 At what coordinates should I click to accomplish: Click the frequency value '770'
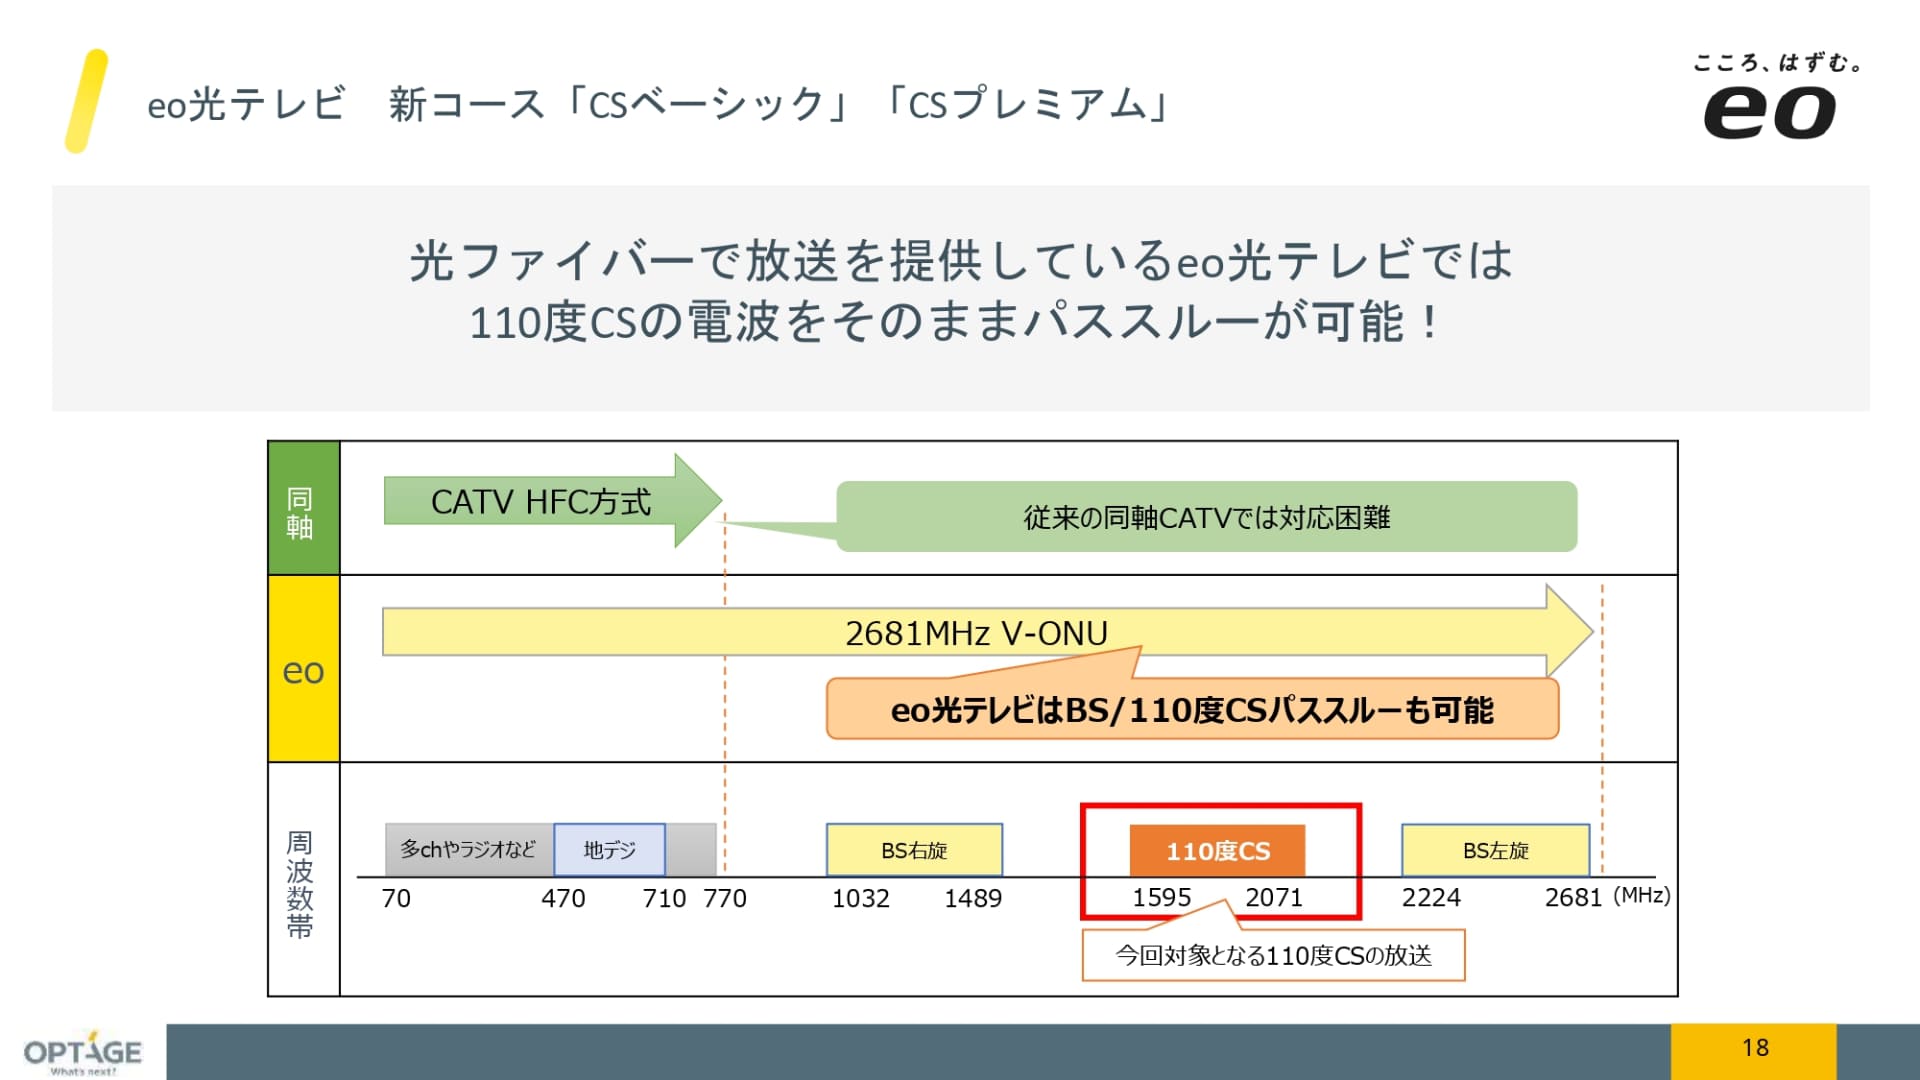[x=725, y=898]
